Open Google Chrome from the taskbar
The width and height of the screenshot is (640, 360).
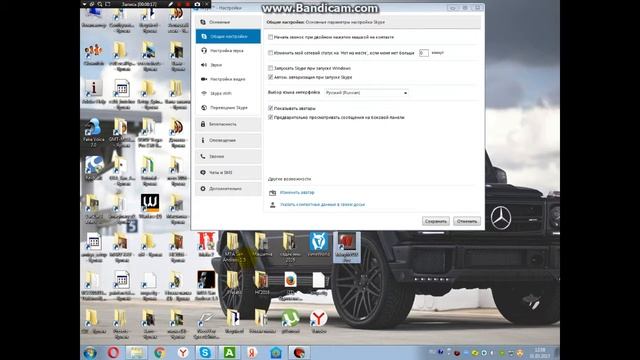[x=160, y=352]
